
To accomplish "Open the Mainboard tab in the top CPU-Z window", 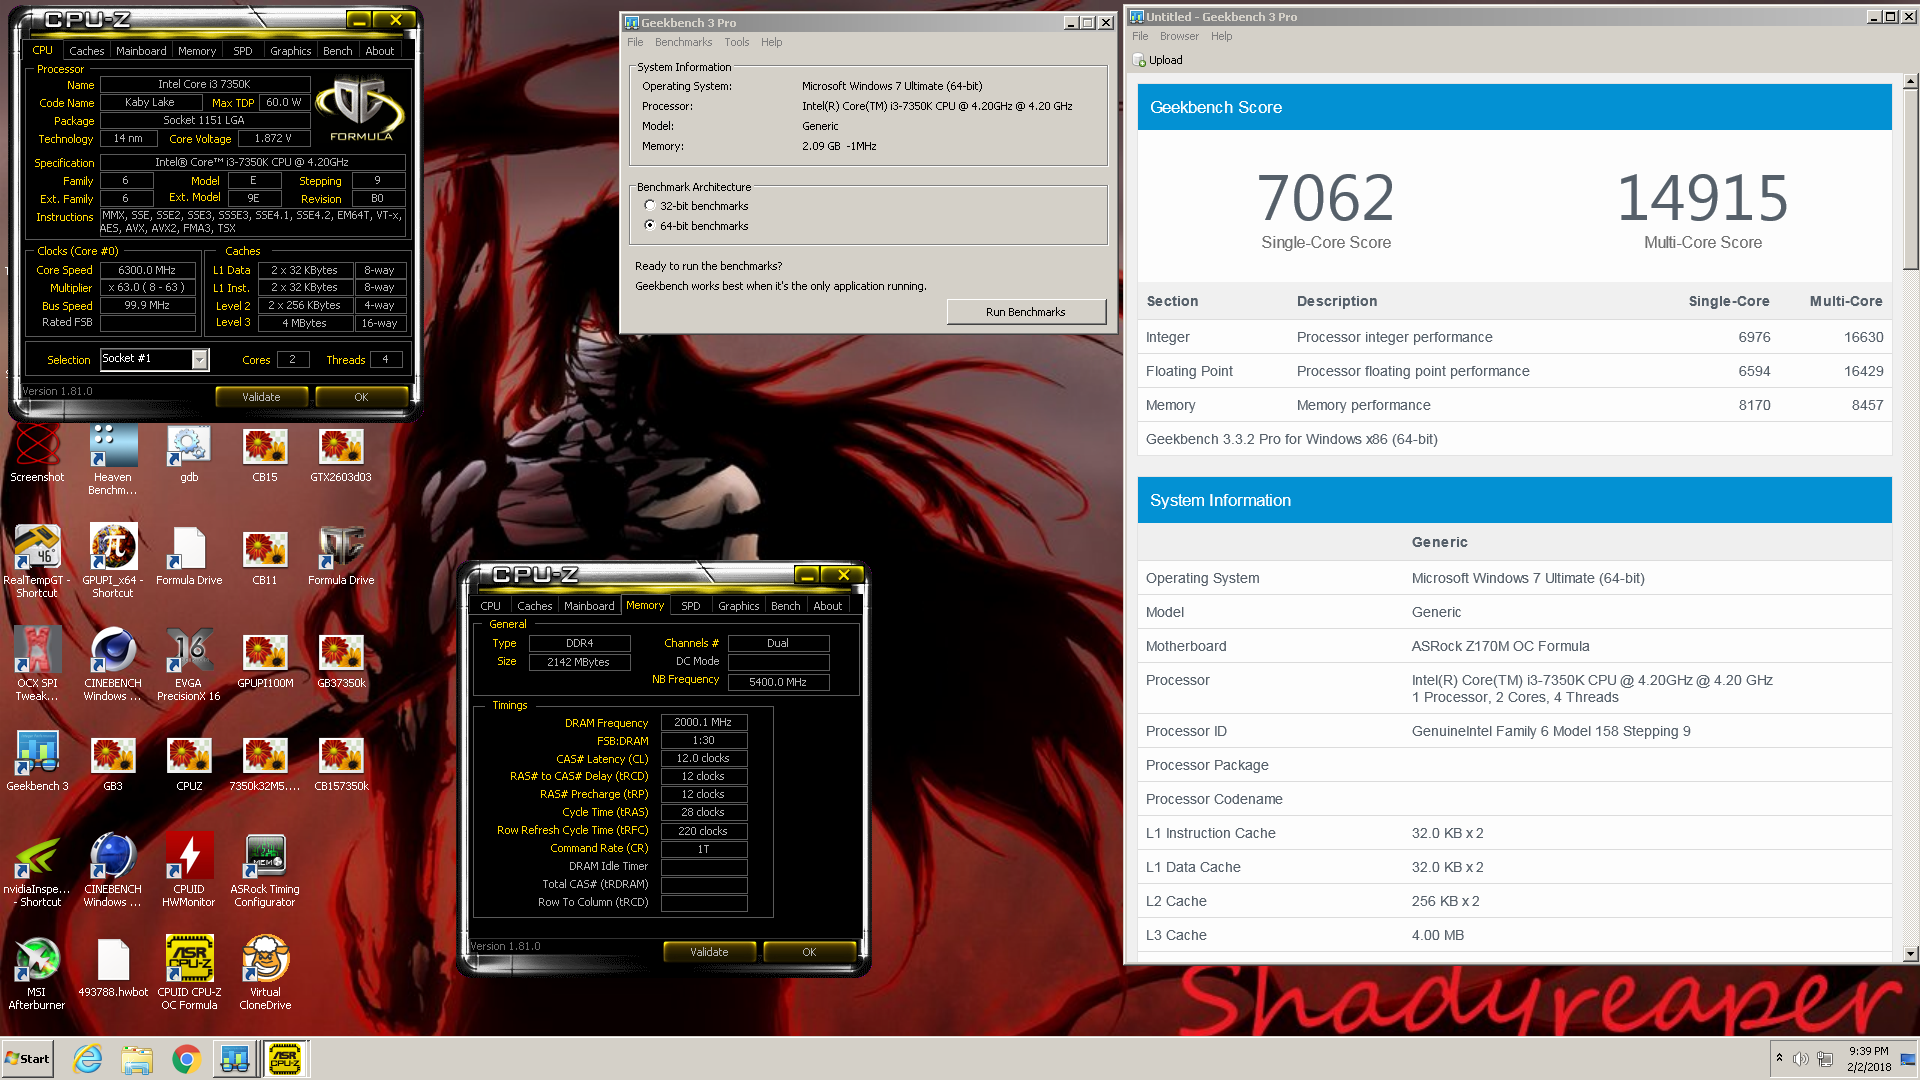I will point(141,51).
